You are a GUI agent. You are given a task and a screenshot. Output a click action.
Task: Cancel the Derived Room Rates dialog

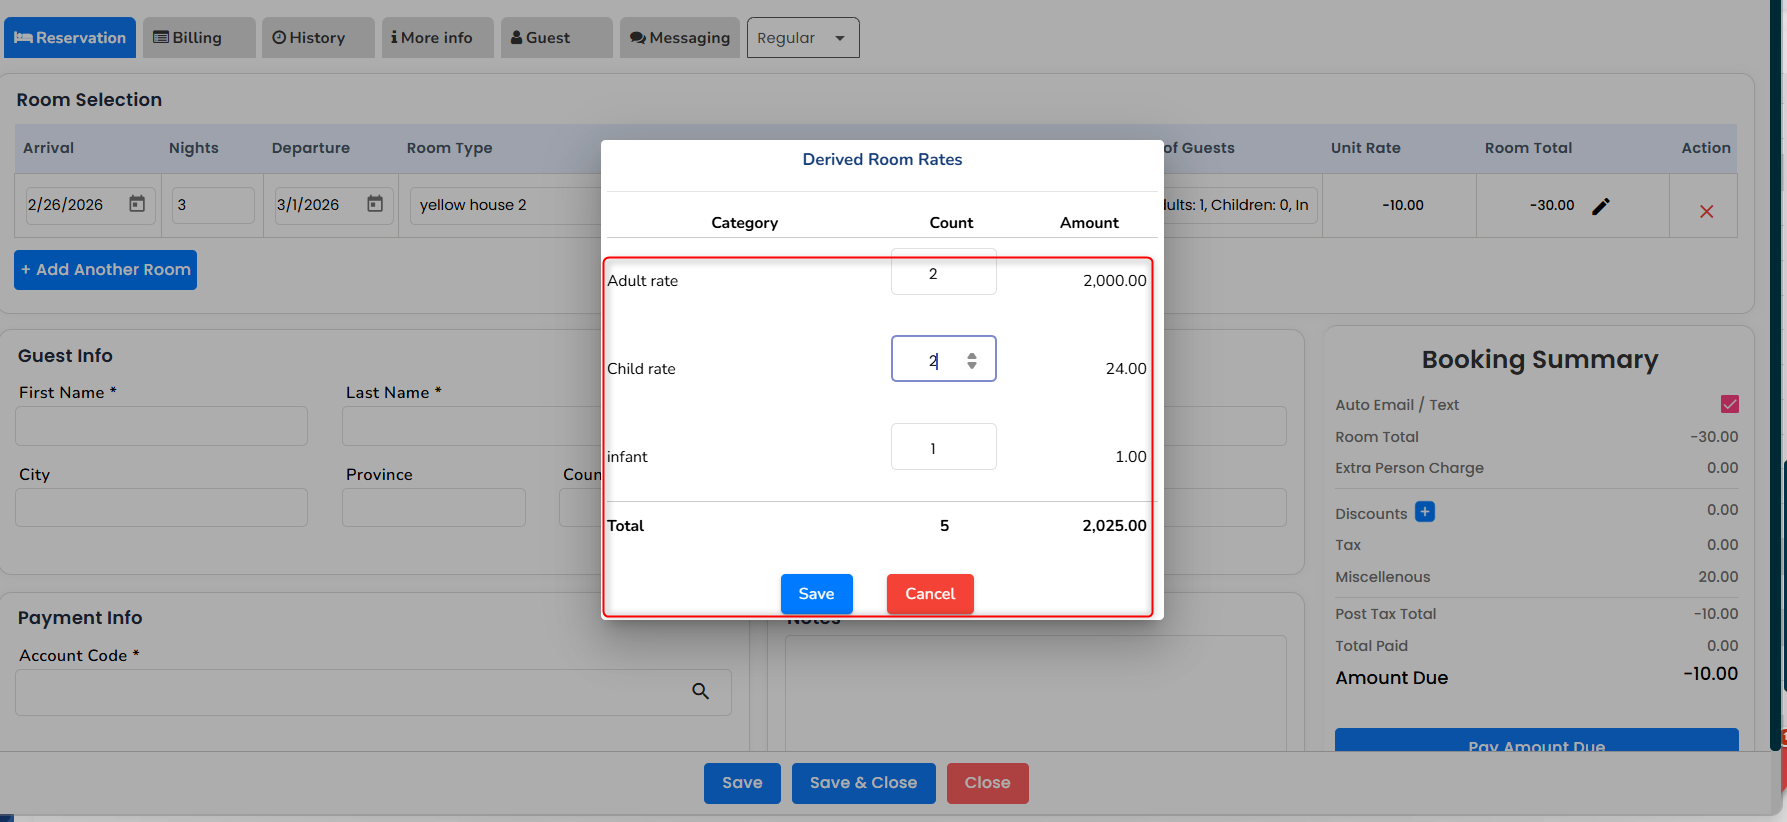coord(930,594)
